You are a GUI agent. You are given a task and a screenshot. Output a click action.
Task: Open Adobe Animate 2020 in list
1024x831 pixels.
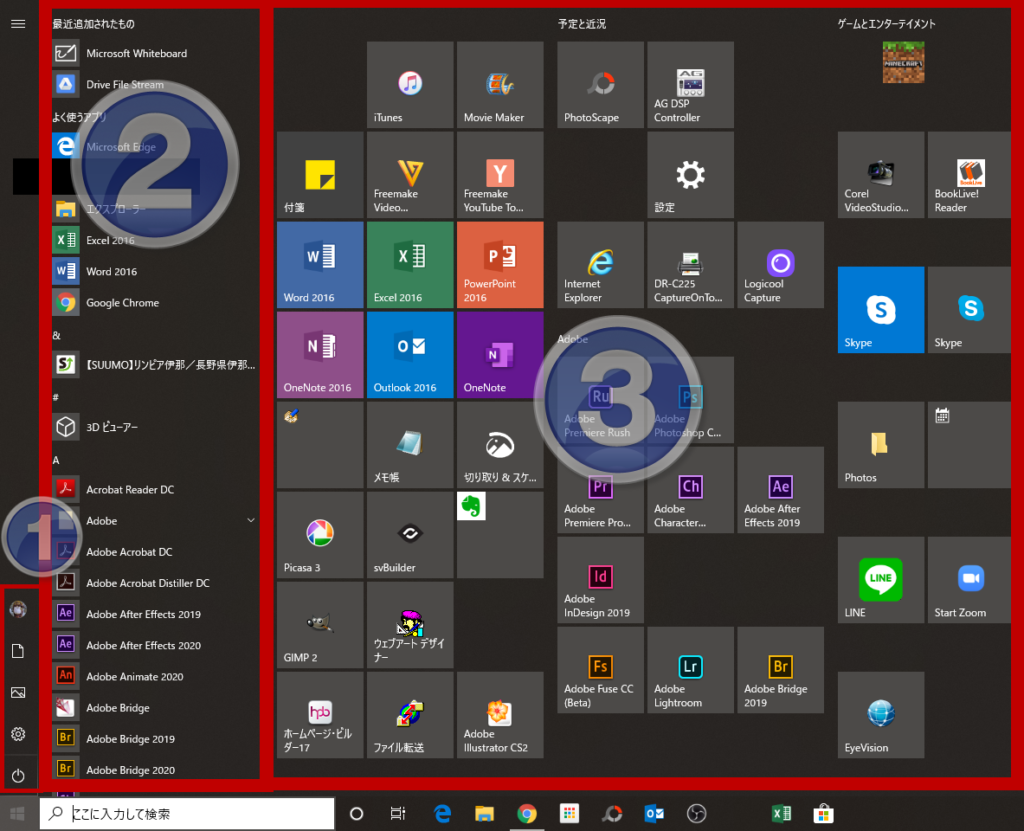(155, 676)
